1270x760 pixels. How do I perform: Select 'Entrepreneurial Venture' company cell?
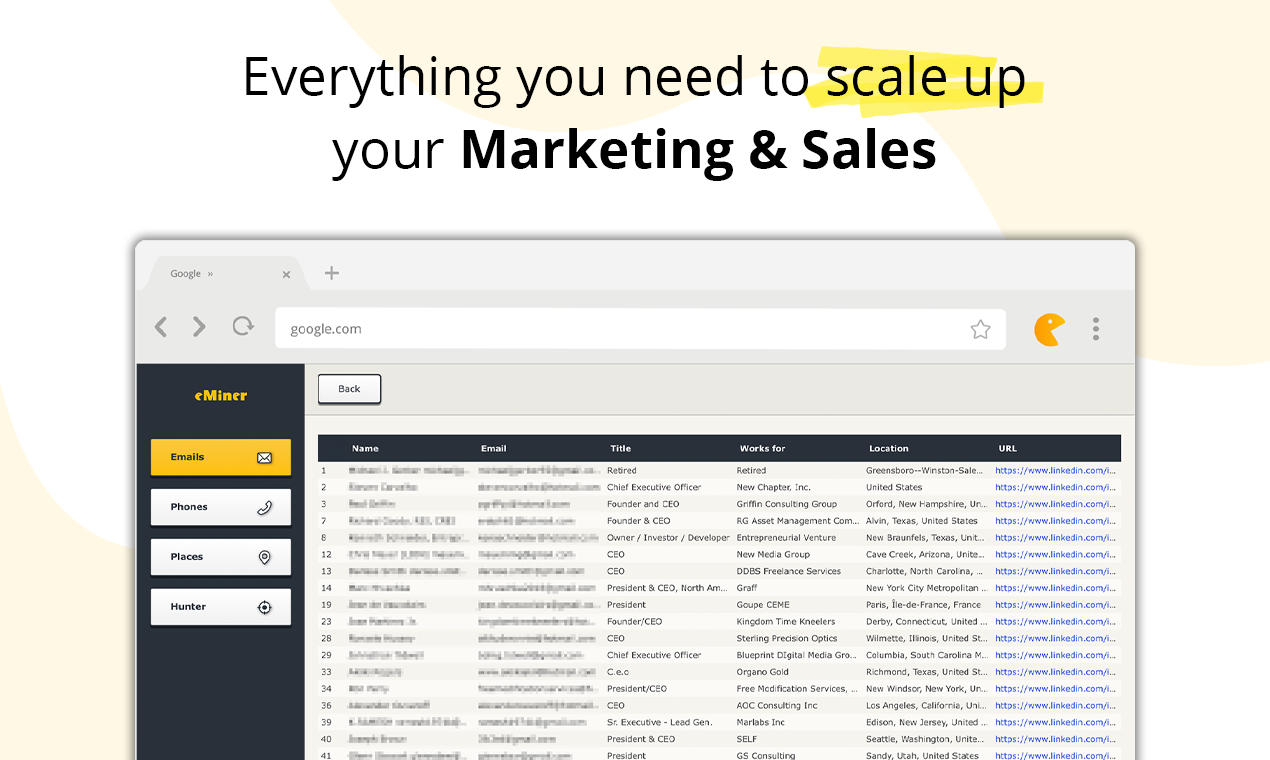[786, 538]
